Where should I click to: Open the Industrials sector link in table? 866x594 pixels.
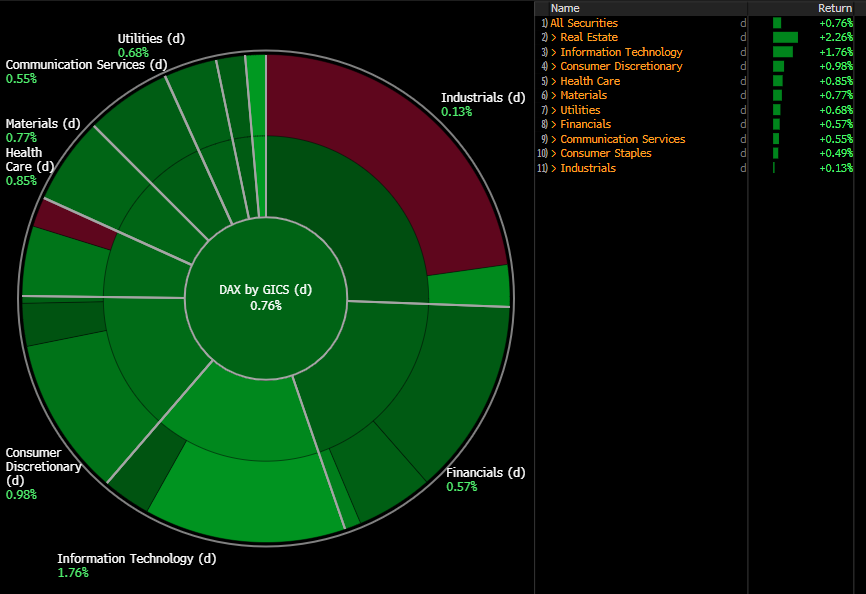588,168
